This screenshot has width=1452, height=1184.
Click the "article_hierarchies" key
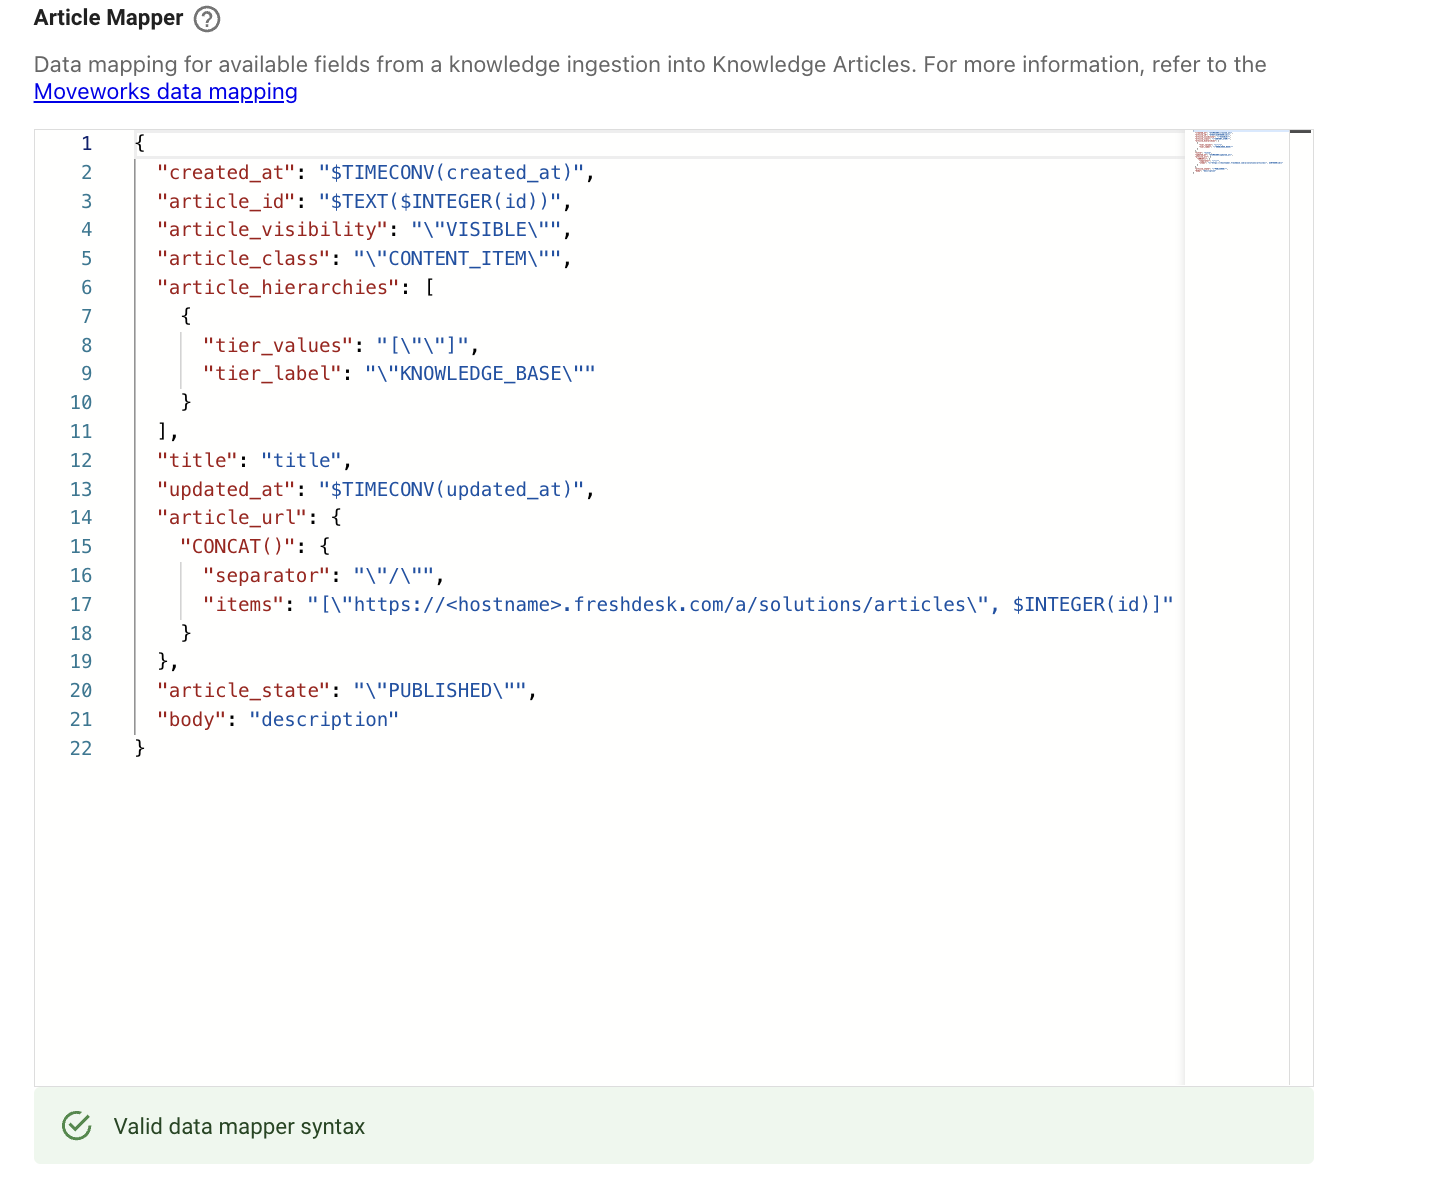tap(278, 288)
